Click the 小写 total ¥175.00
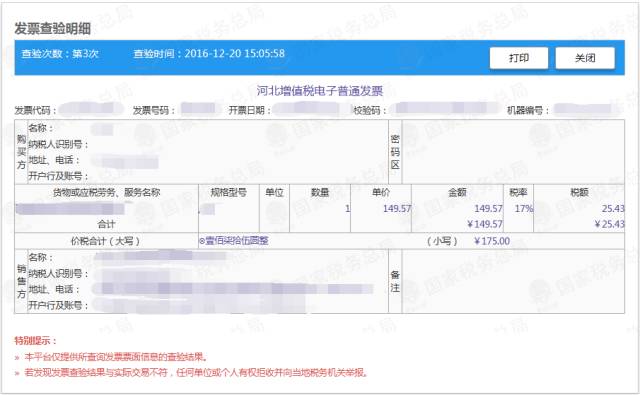Image resolution: width=640 pixels, height=395 pixels. [x=492, y=241]
